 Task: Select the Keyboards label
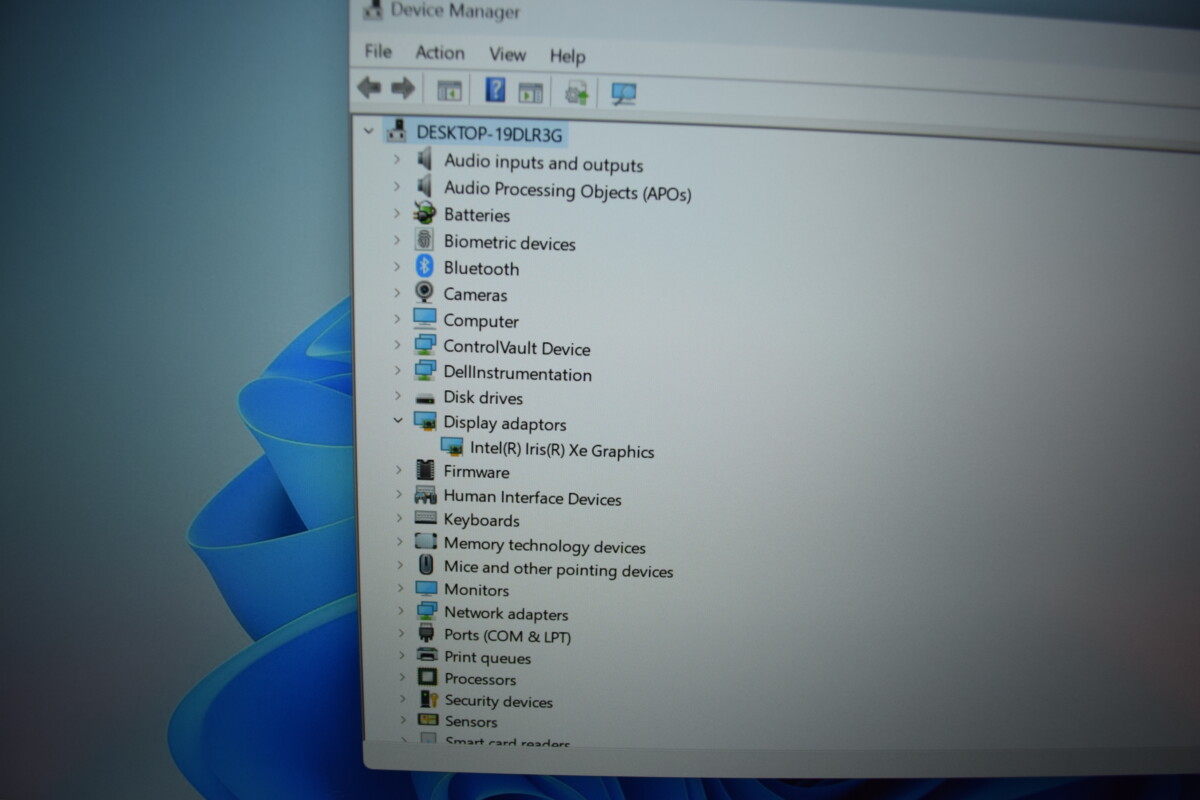coord(482,520)
